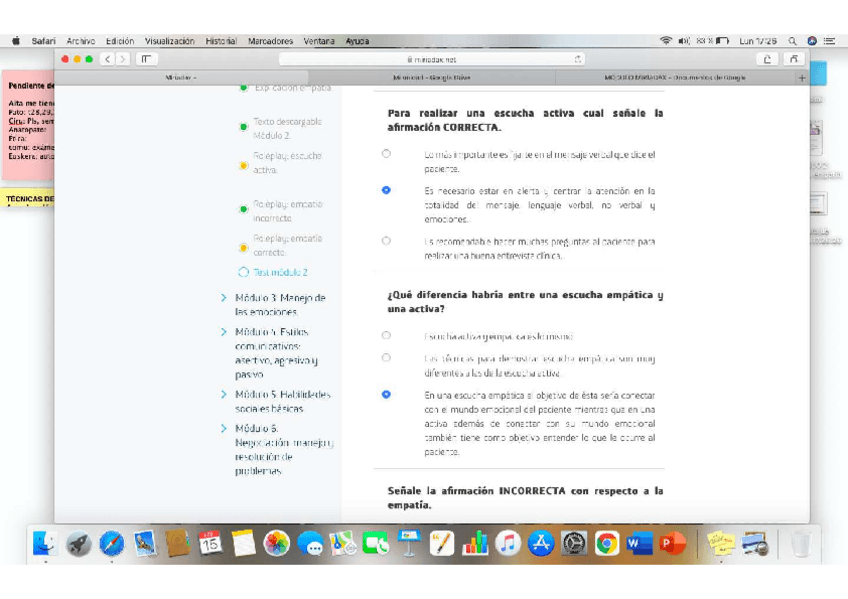Open the App Store dock icon
The width and height of the screenshot is (848, 599).
(x=541, y=543)
